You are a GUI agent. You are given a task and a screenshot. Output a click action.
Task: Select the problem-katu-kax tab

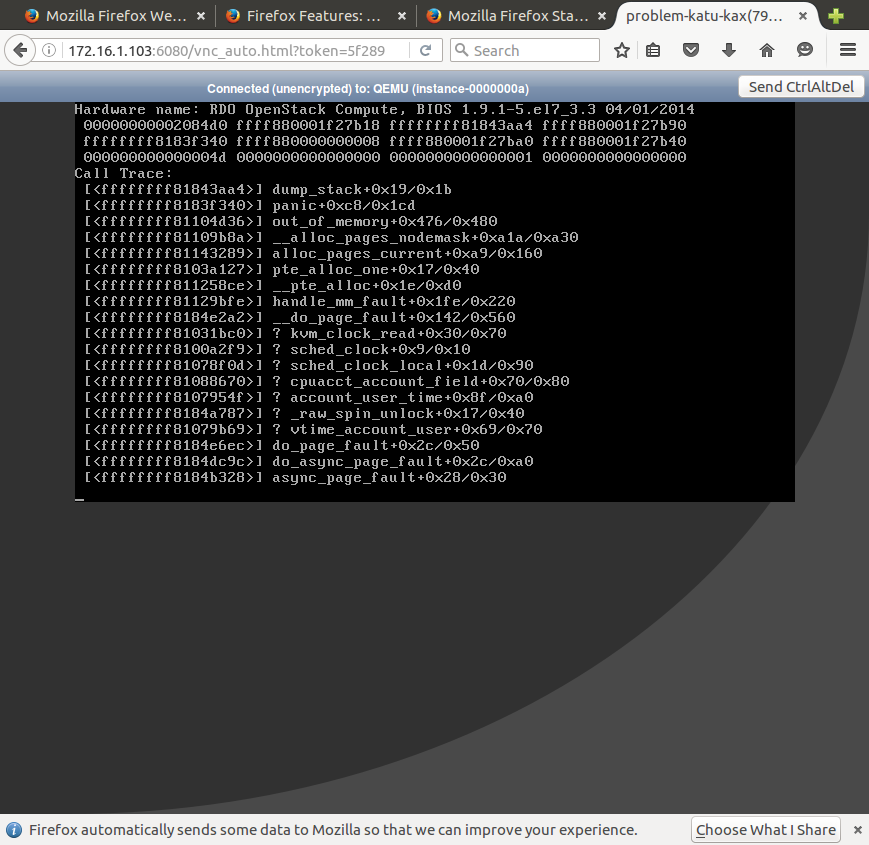click(715, 16)
